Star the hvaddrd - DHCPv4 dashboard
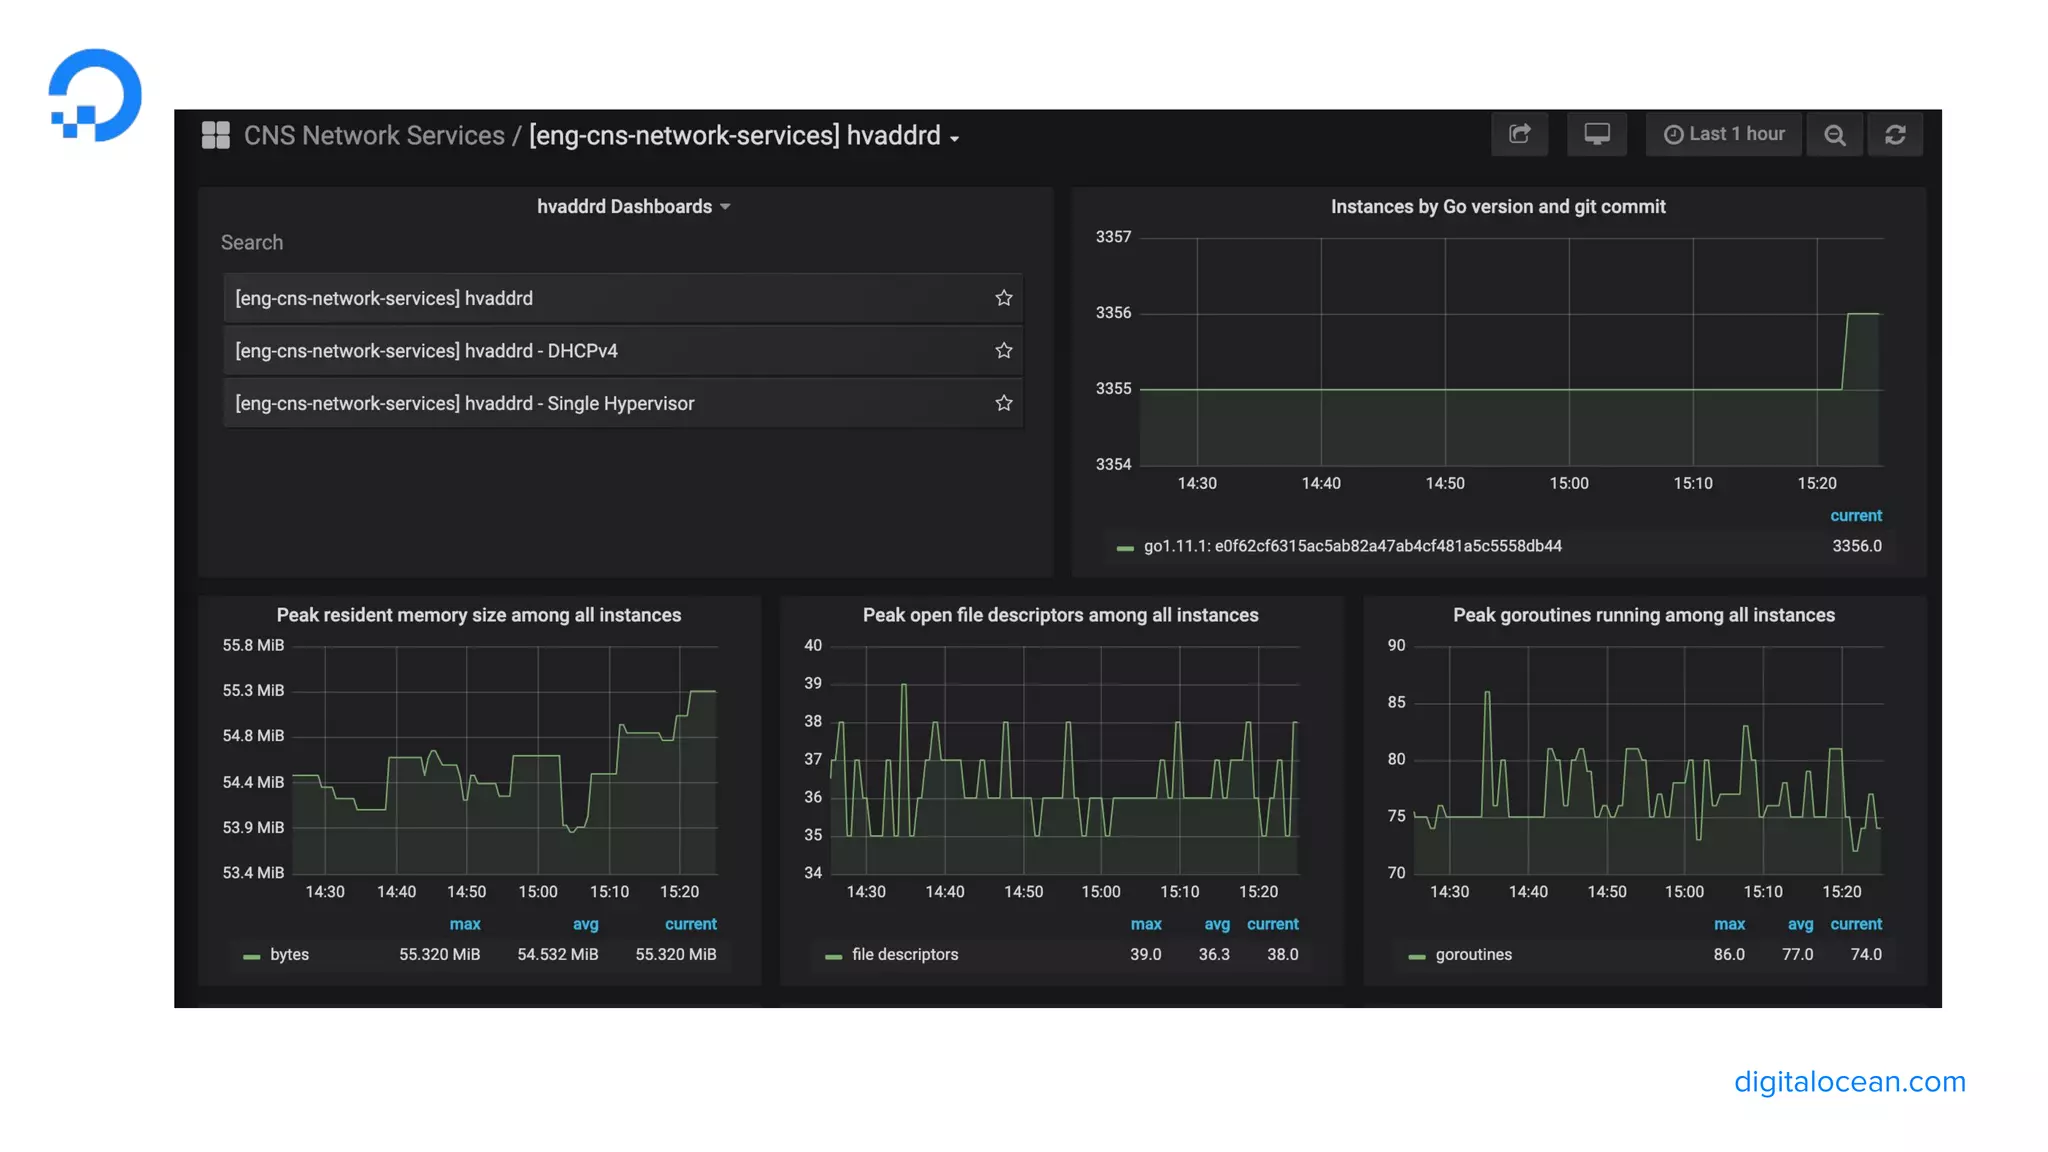2048x1152 pixels. click(x=1003, y=351)
